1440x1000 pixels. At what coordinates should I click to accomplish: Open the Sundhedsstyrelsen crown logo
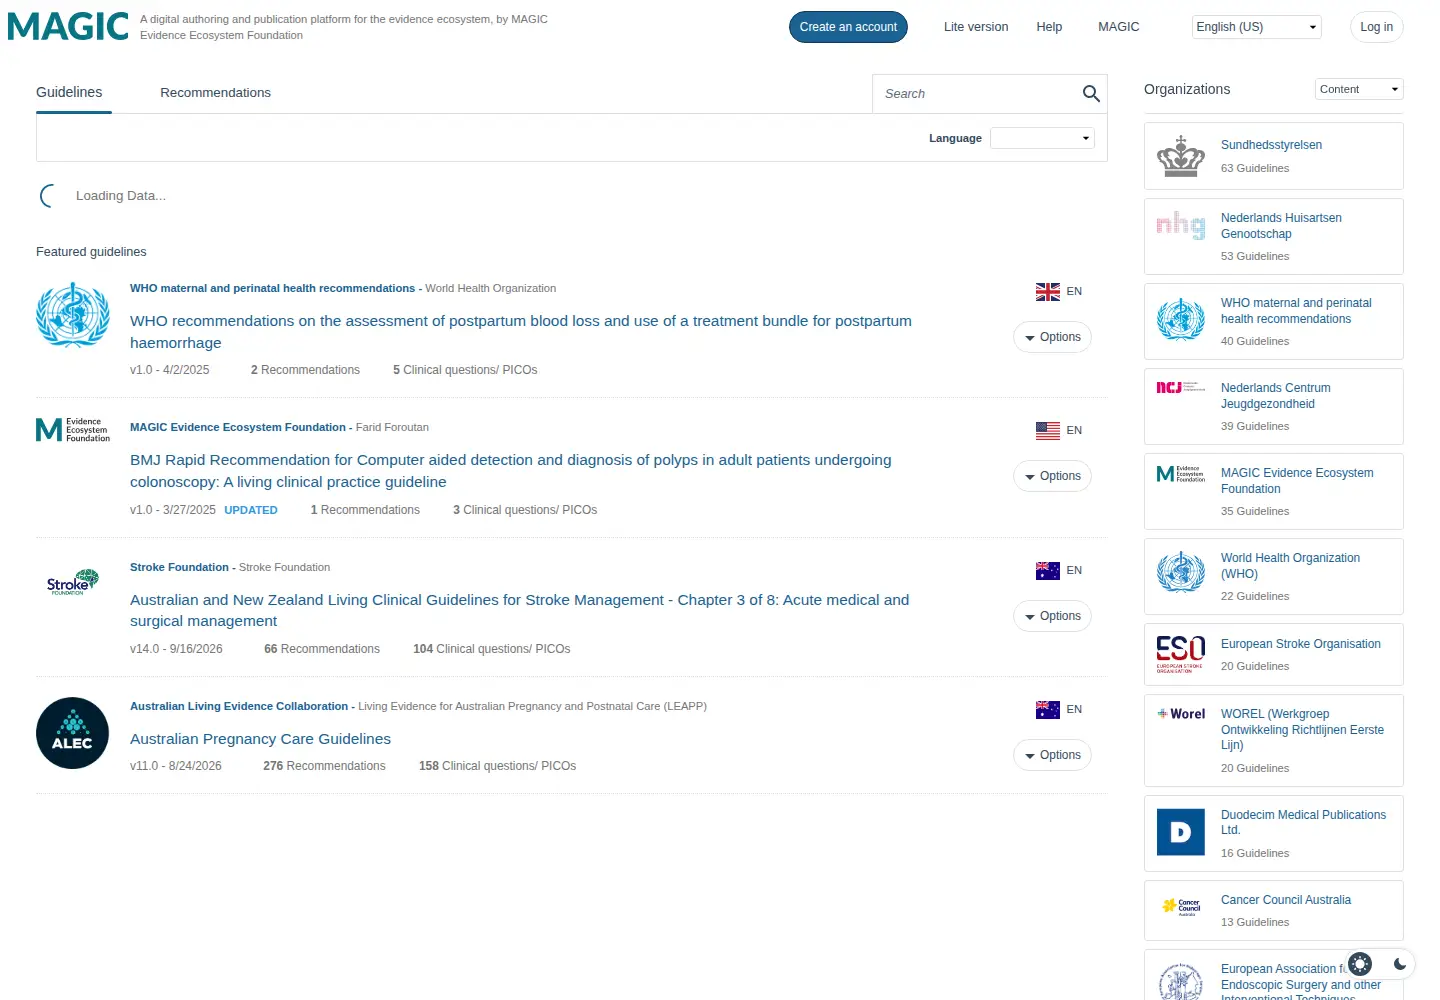click(x=1181, y=156)
